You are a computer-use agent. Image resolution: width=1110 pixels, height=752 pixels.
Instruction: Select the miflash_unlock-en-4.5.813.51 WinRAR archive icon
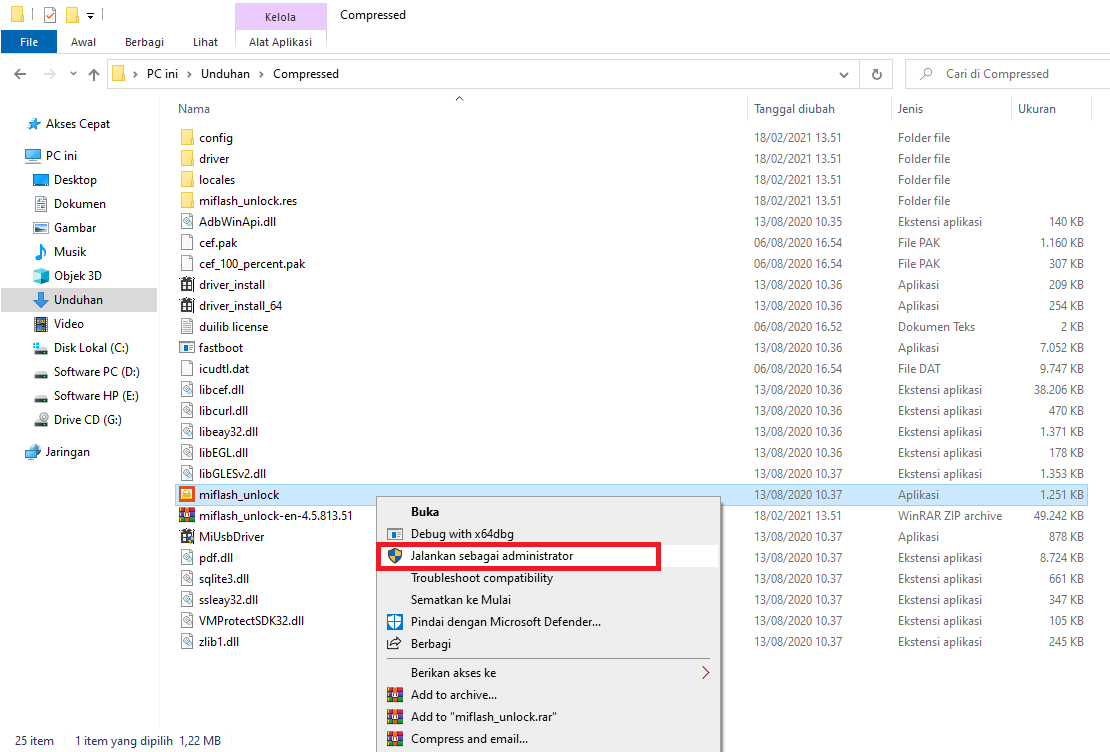click(187, 515)
